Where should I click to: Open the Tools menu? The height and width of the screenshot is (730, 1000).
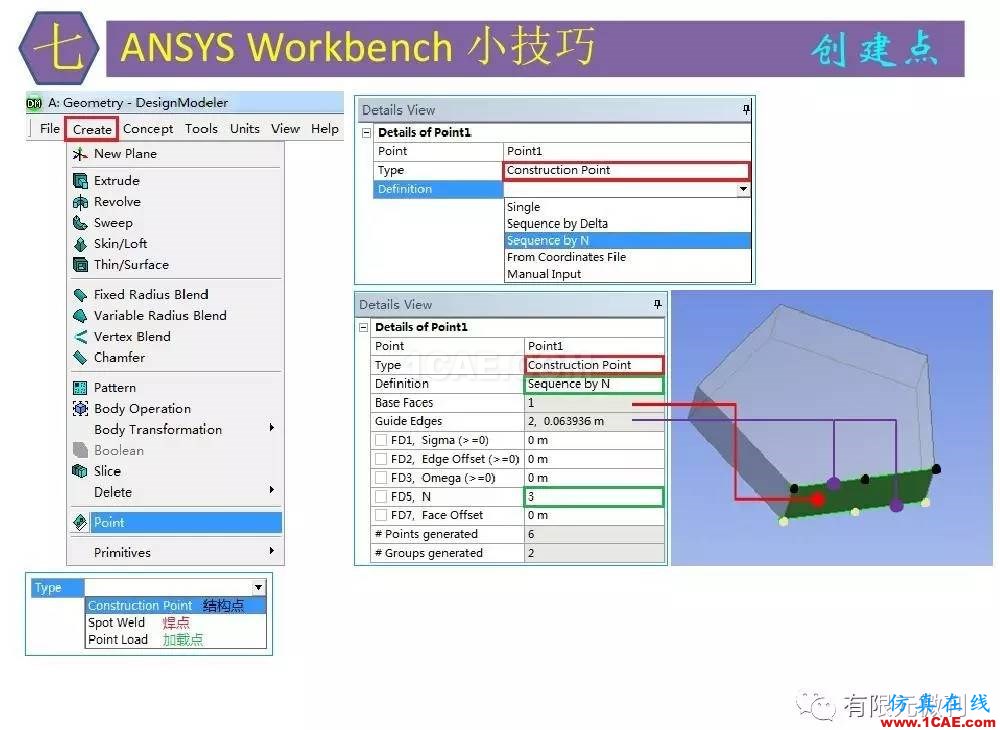tap(202, 129)
